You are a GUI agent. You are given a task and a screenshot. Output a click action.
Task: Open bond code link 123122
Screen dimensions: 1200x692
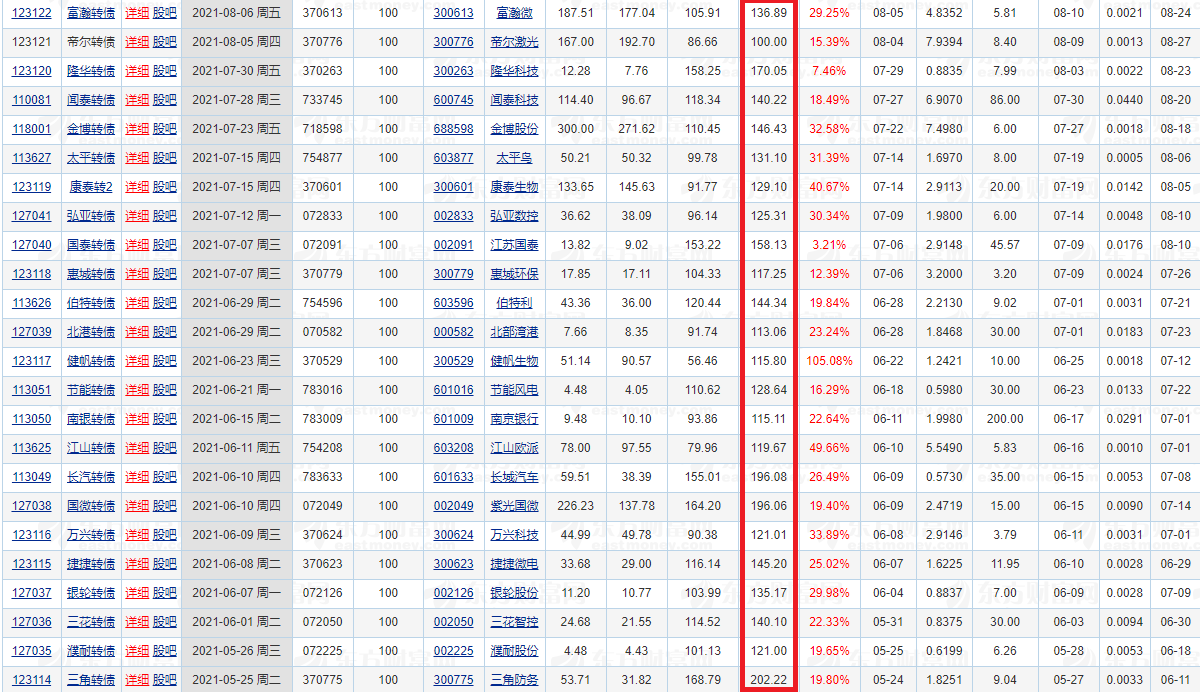click(x=31, y=13)
